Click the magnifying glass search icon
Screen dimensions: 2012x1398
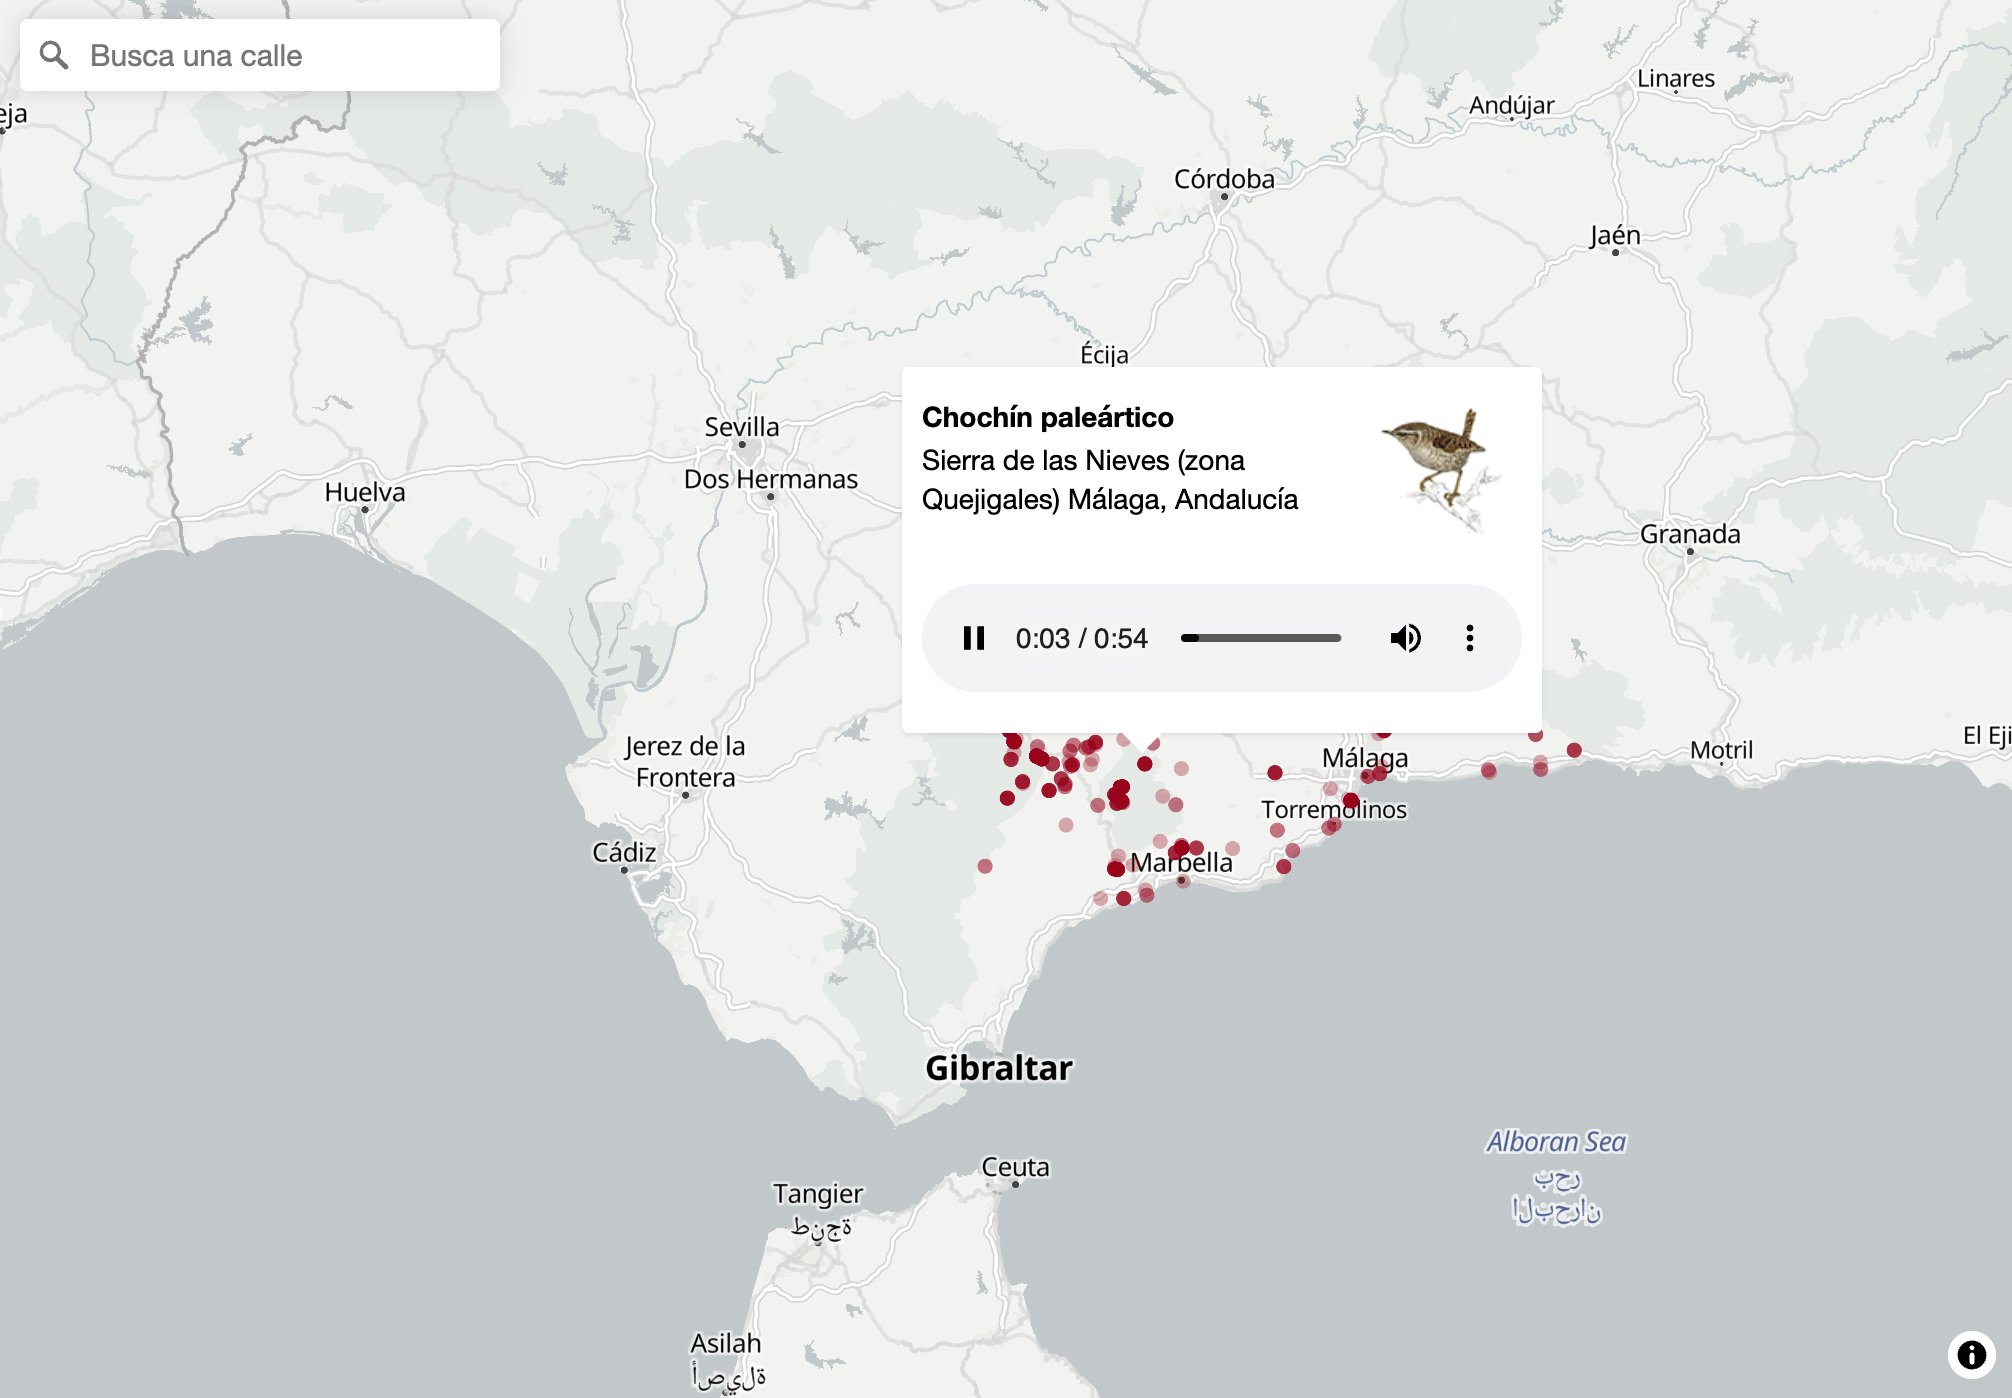coord(54,55)
